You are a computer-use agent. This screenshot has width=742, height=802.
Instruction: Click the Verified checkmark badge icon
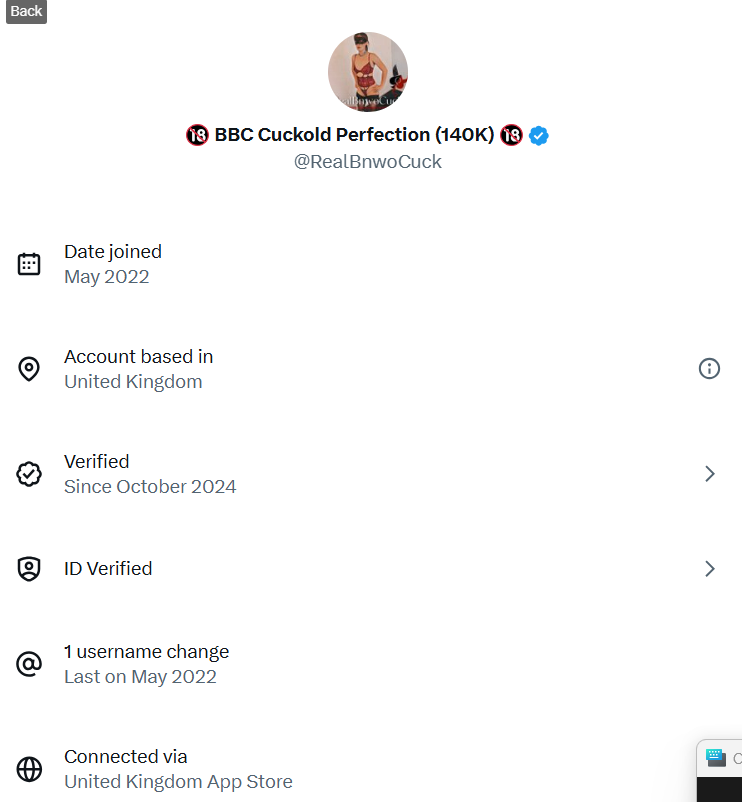tap(30, 473)
